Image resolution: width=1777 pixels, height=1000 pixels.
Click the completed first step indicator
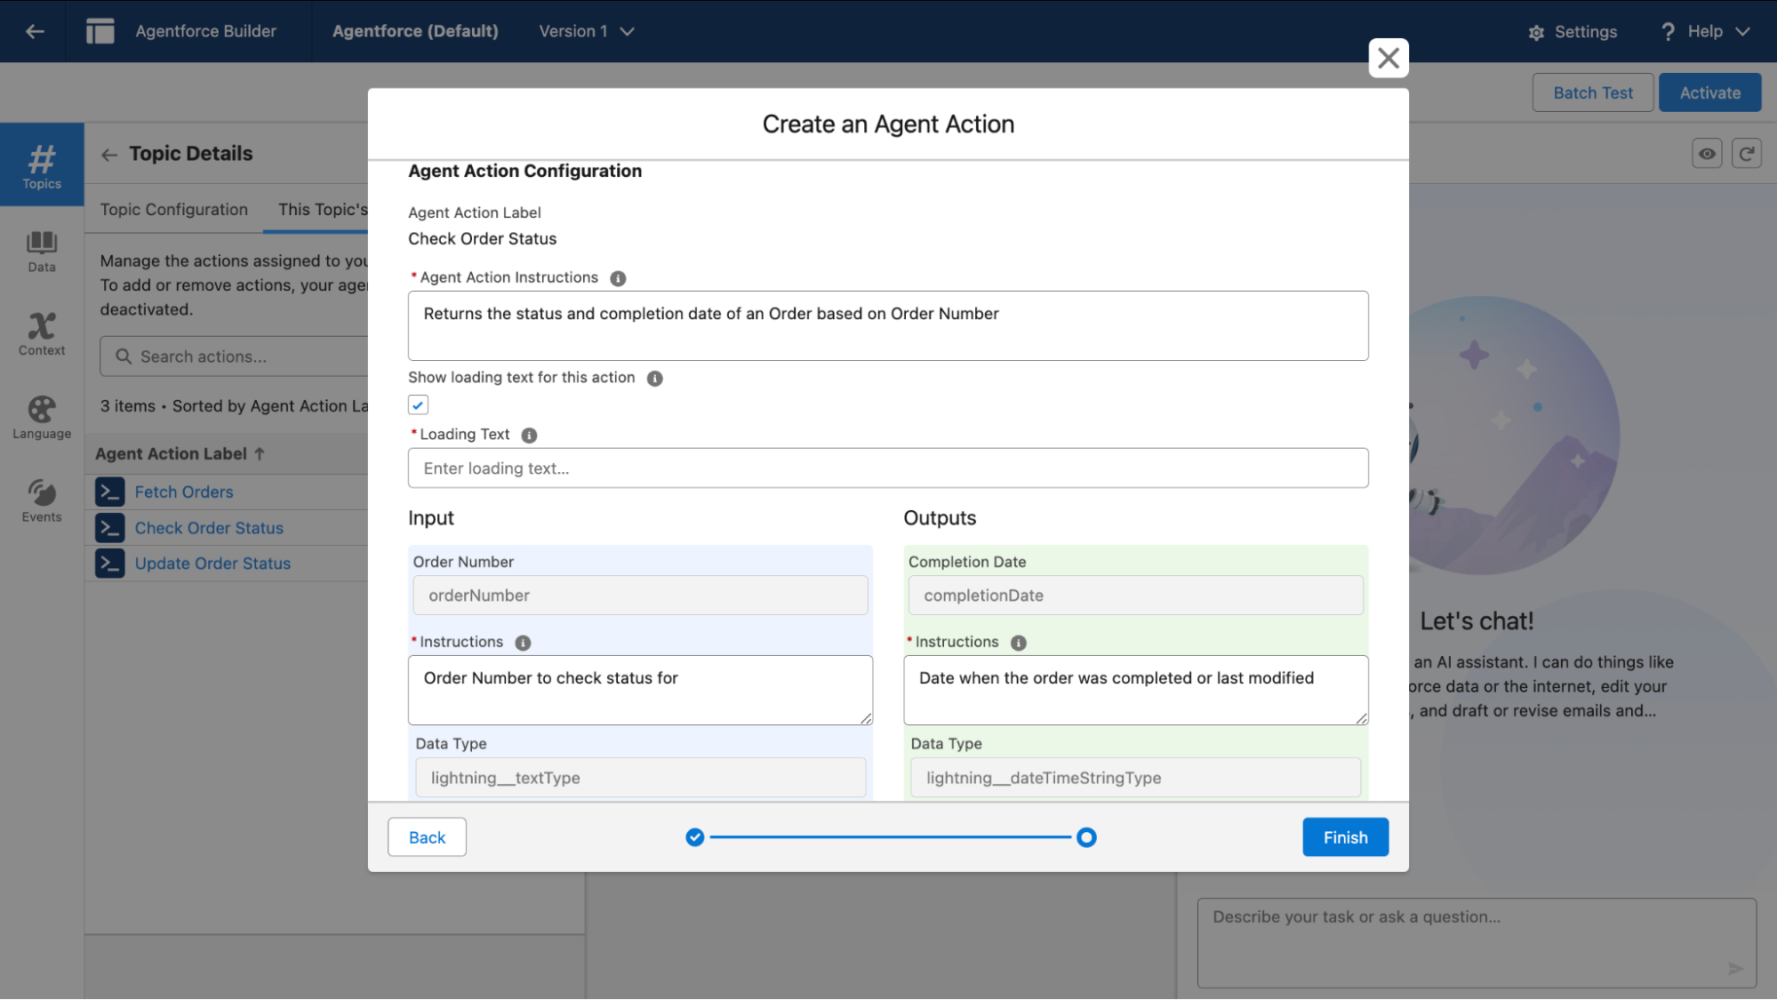[695, 837]
